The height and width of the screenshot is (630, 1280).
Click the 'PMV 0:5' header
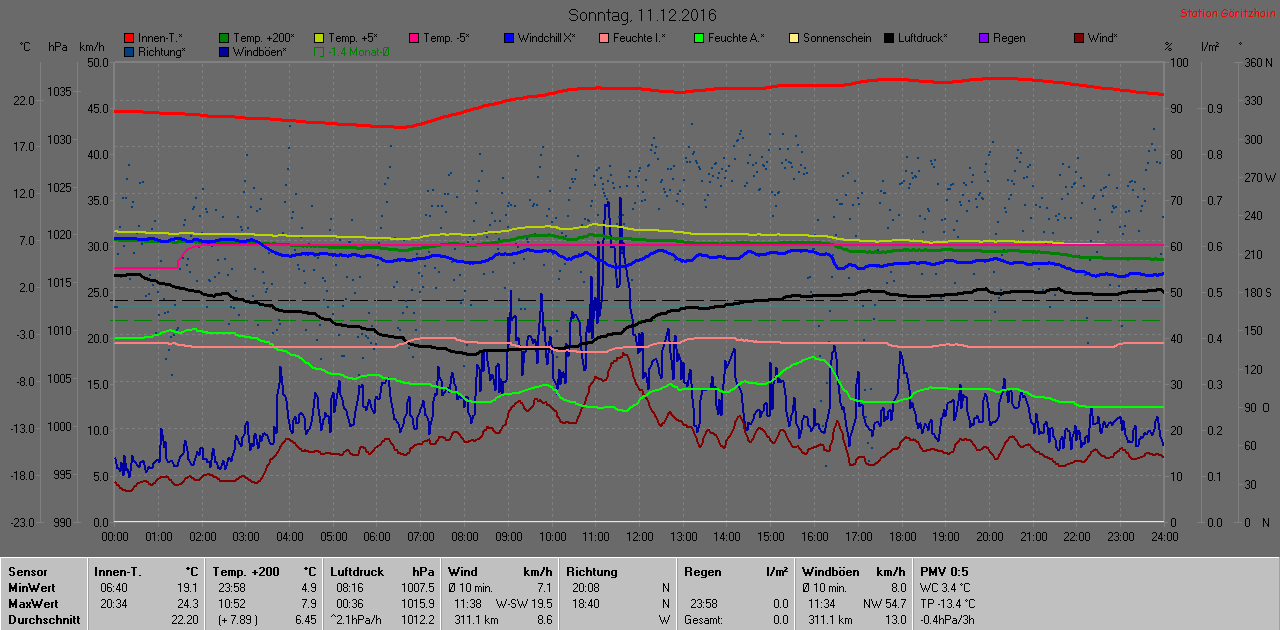[944, 572]
